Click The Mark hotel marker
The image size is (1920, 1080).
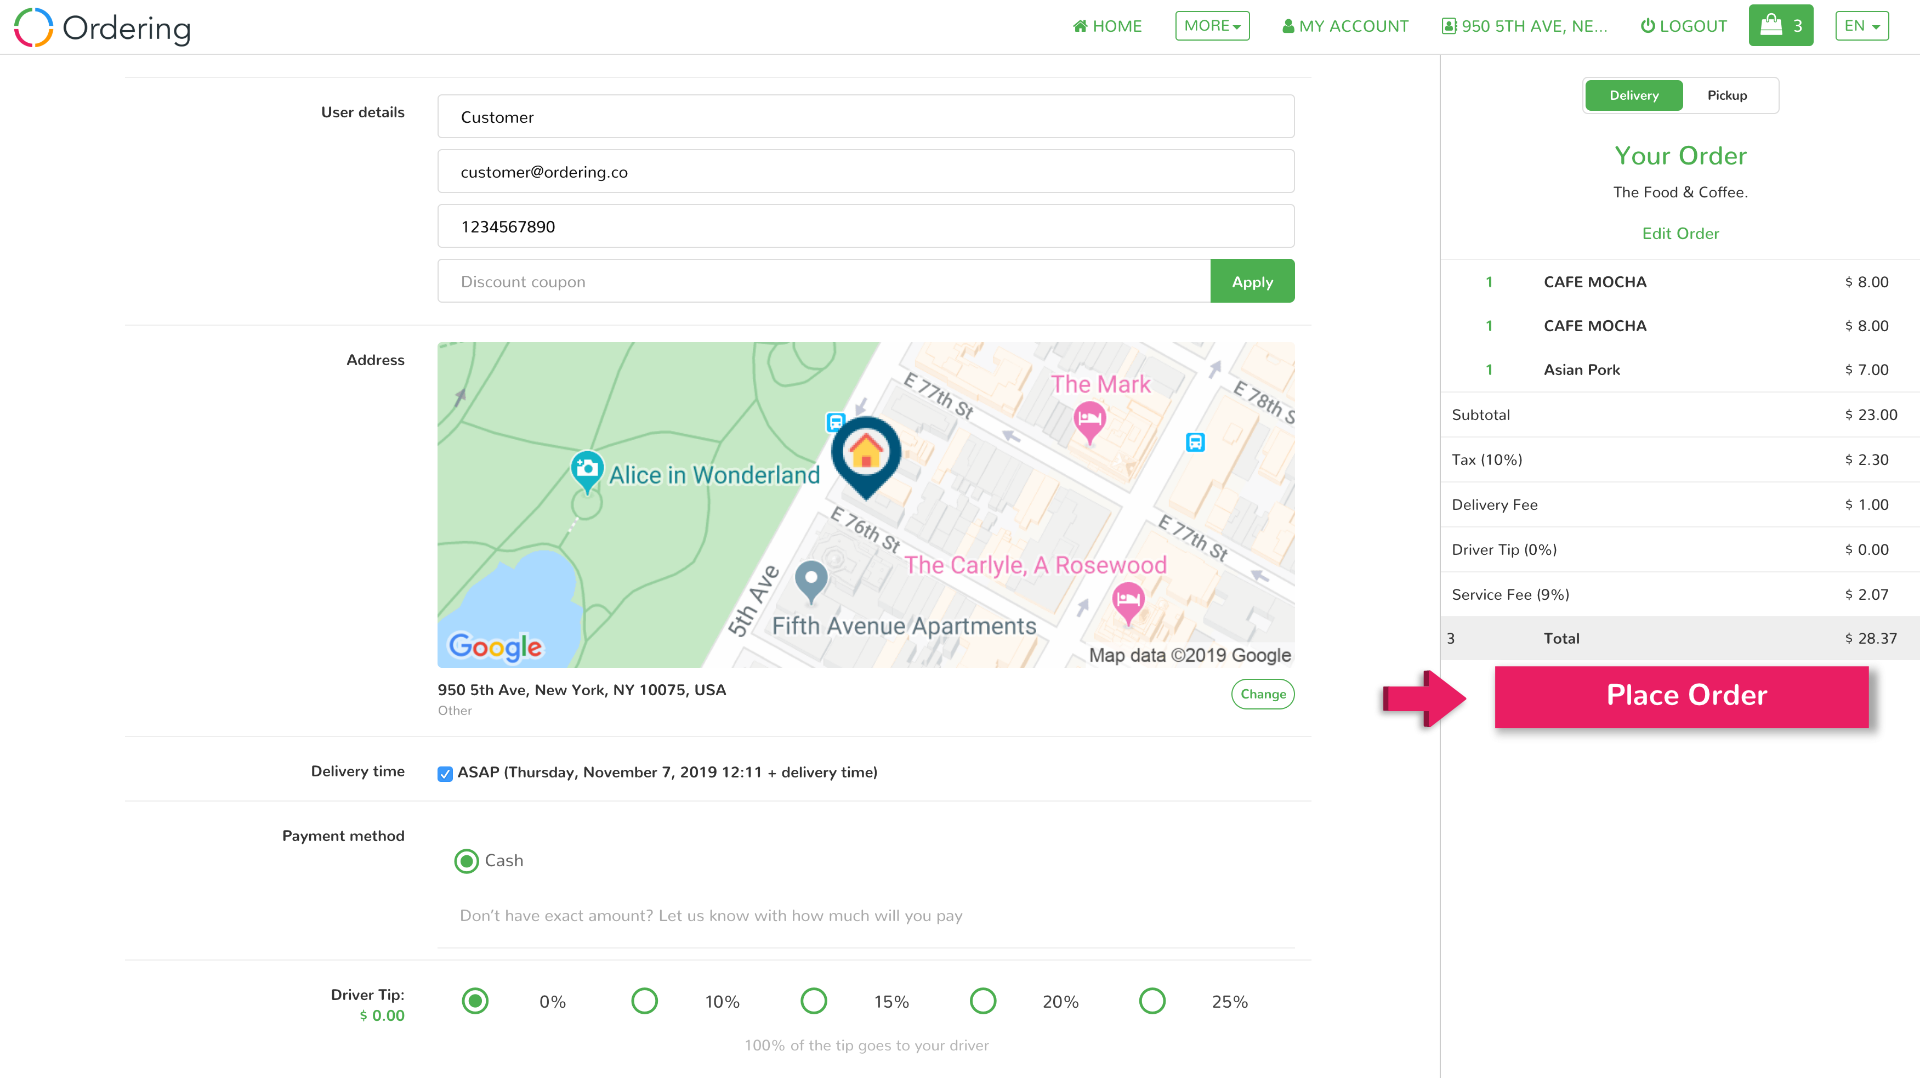pyautogui.click(x=1089, y=421)
